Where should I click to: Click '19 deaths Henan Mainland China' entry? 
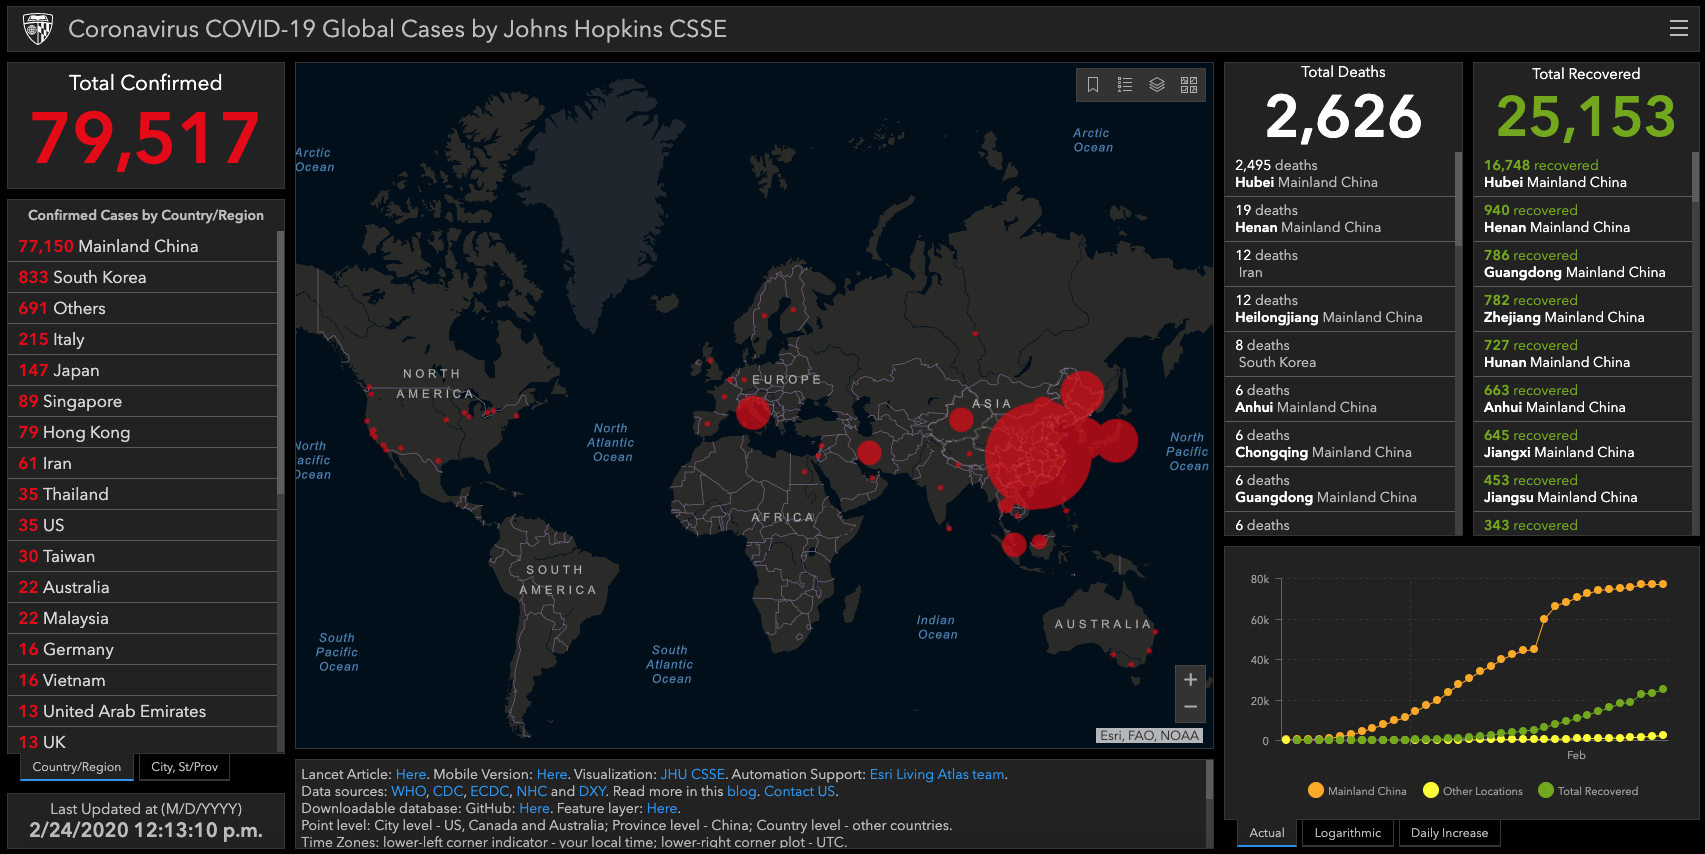pos(1340,219)
